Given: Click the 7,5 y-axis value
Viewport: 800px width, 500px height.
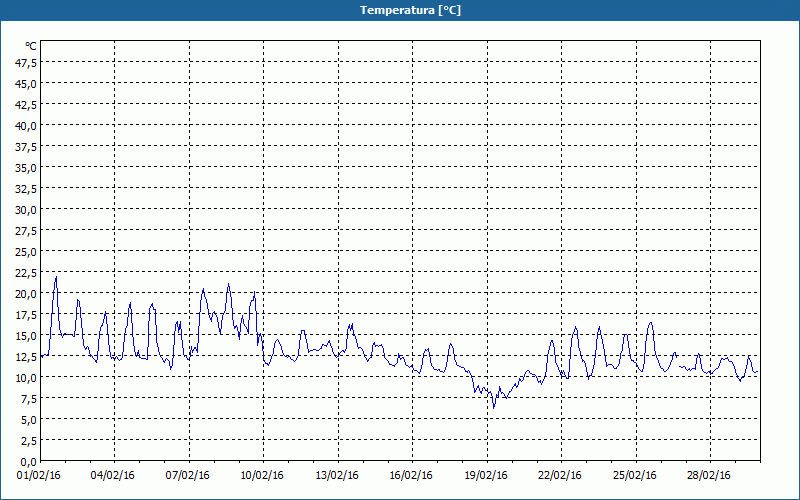Looking at the screenshot, I should (28, 398).
